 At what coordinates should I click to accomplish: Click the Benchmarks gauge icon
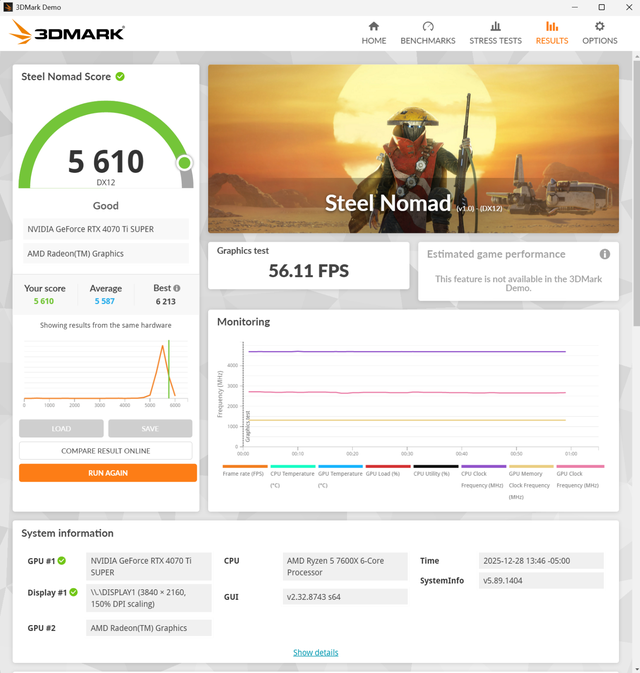click(428, 27)
